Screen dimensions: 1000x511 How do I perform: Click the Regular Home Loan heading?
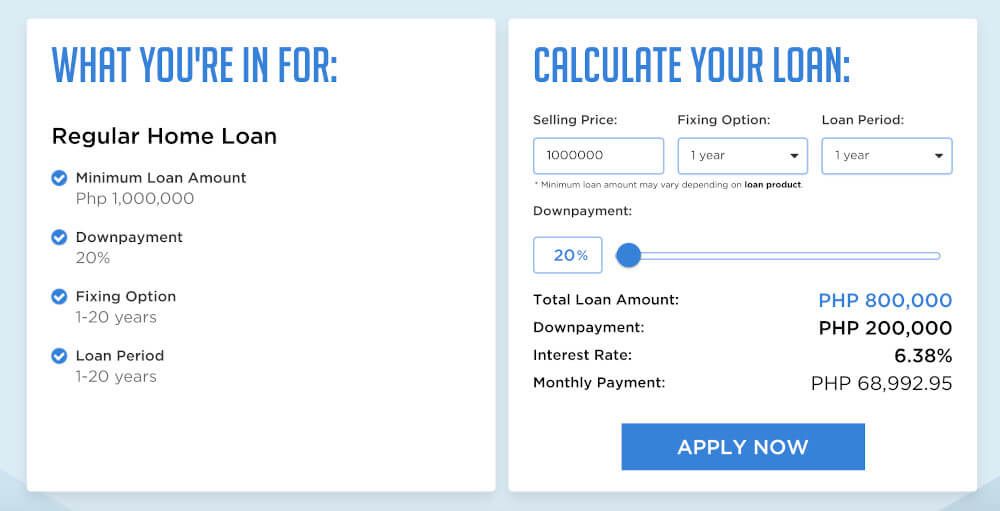point(165,137)
